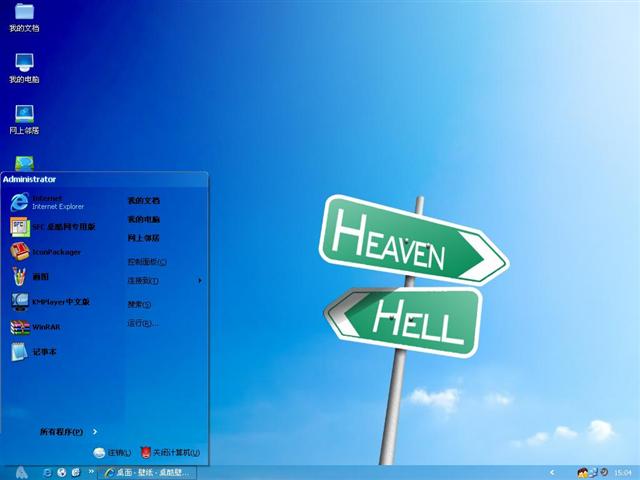Click the round tray icon beside the clock
640x480 pixels.
pyautogui.click(x=604, y=472)
